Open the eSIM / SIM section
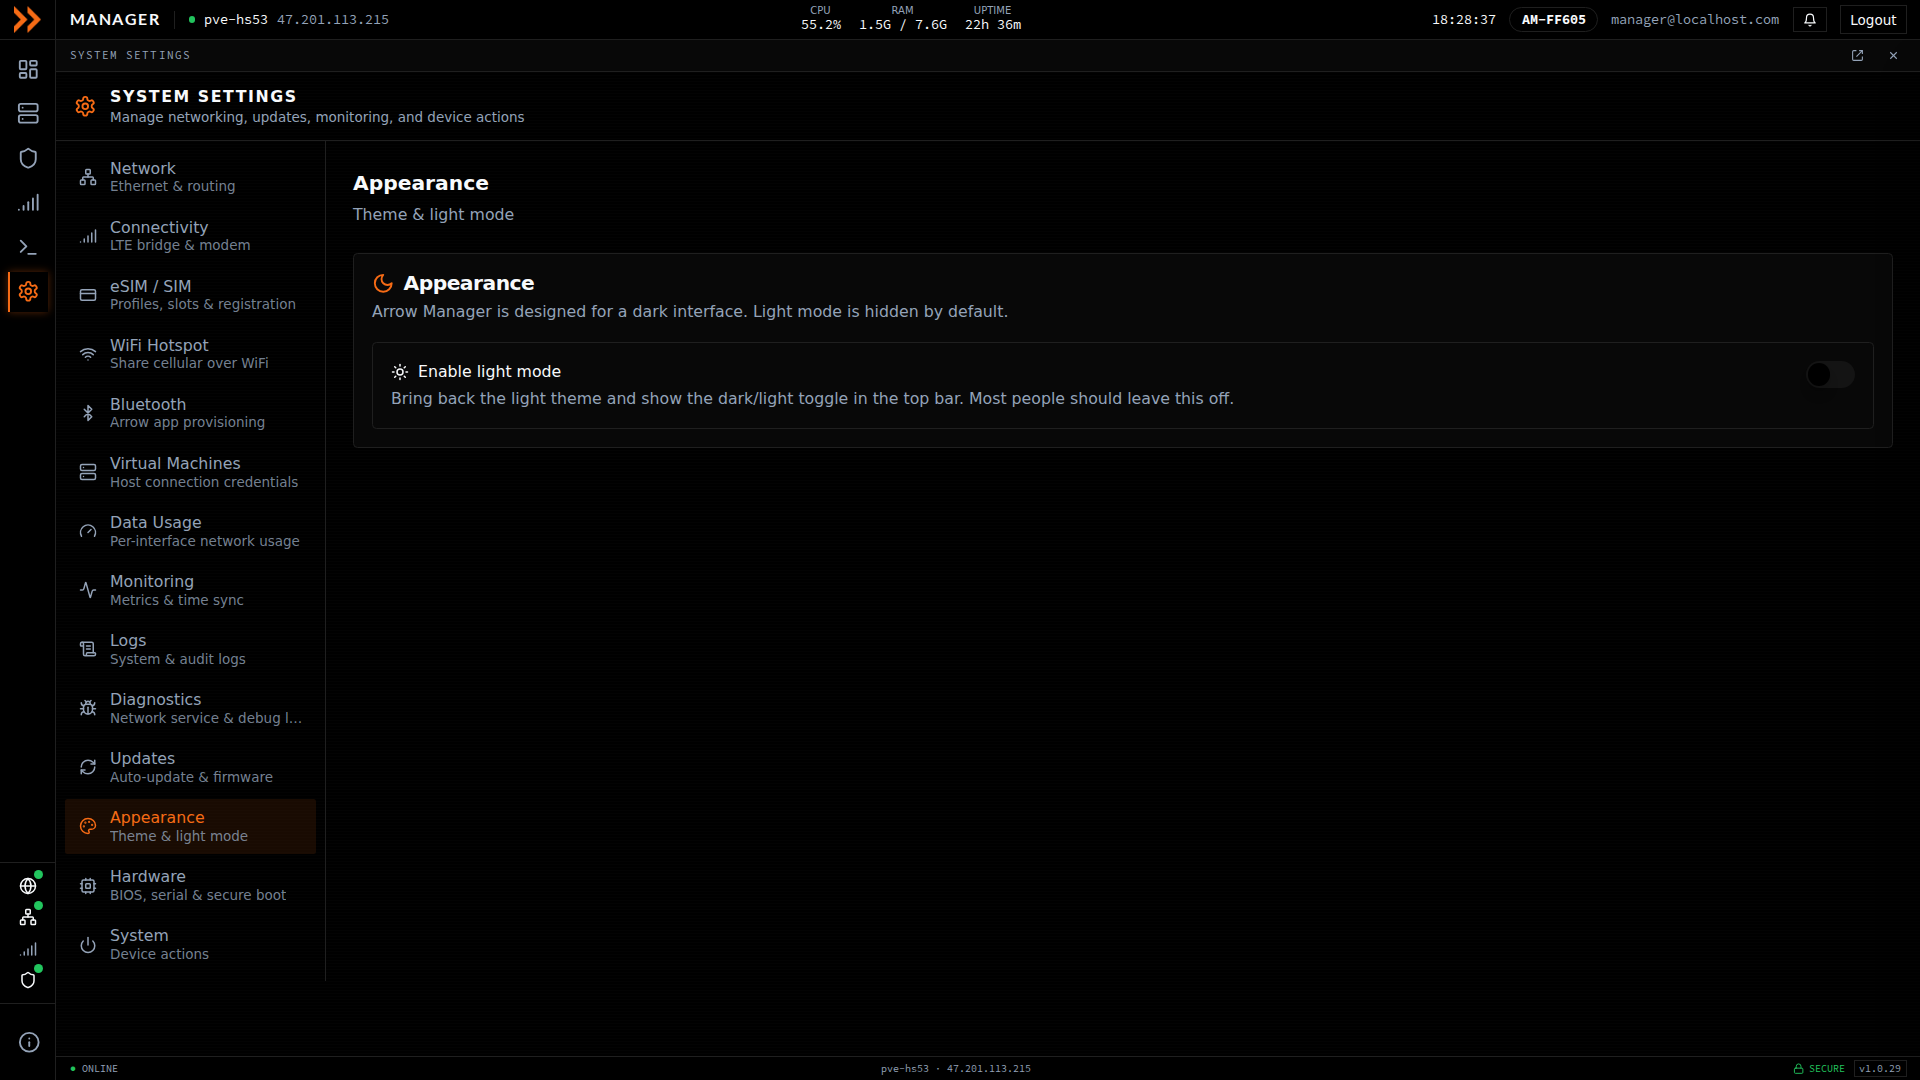The height and width of the screenshot is (1080, 1920). point(190,295)
